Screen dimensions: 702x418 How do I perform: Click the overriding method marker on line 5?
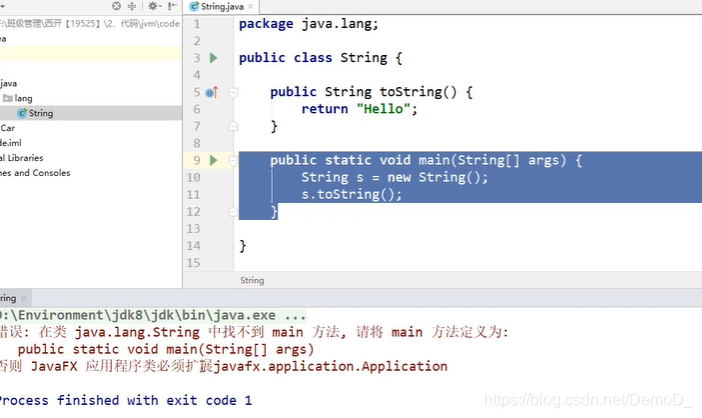212,92
